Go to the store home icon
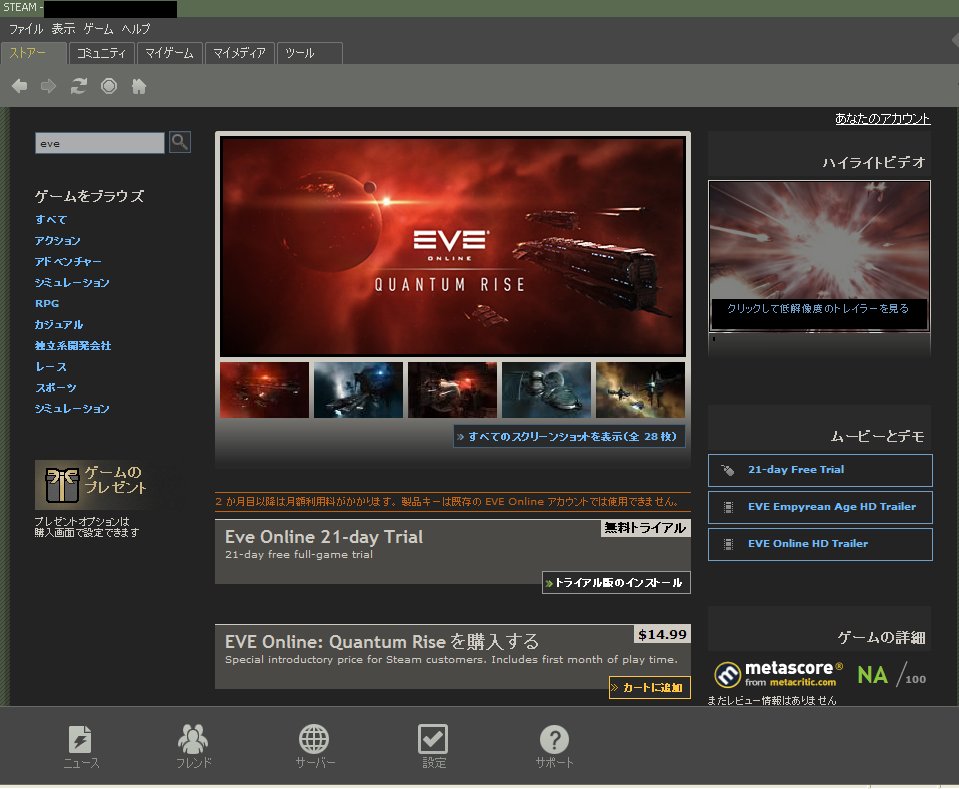 click(139, 87)
